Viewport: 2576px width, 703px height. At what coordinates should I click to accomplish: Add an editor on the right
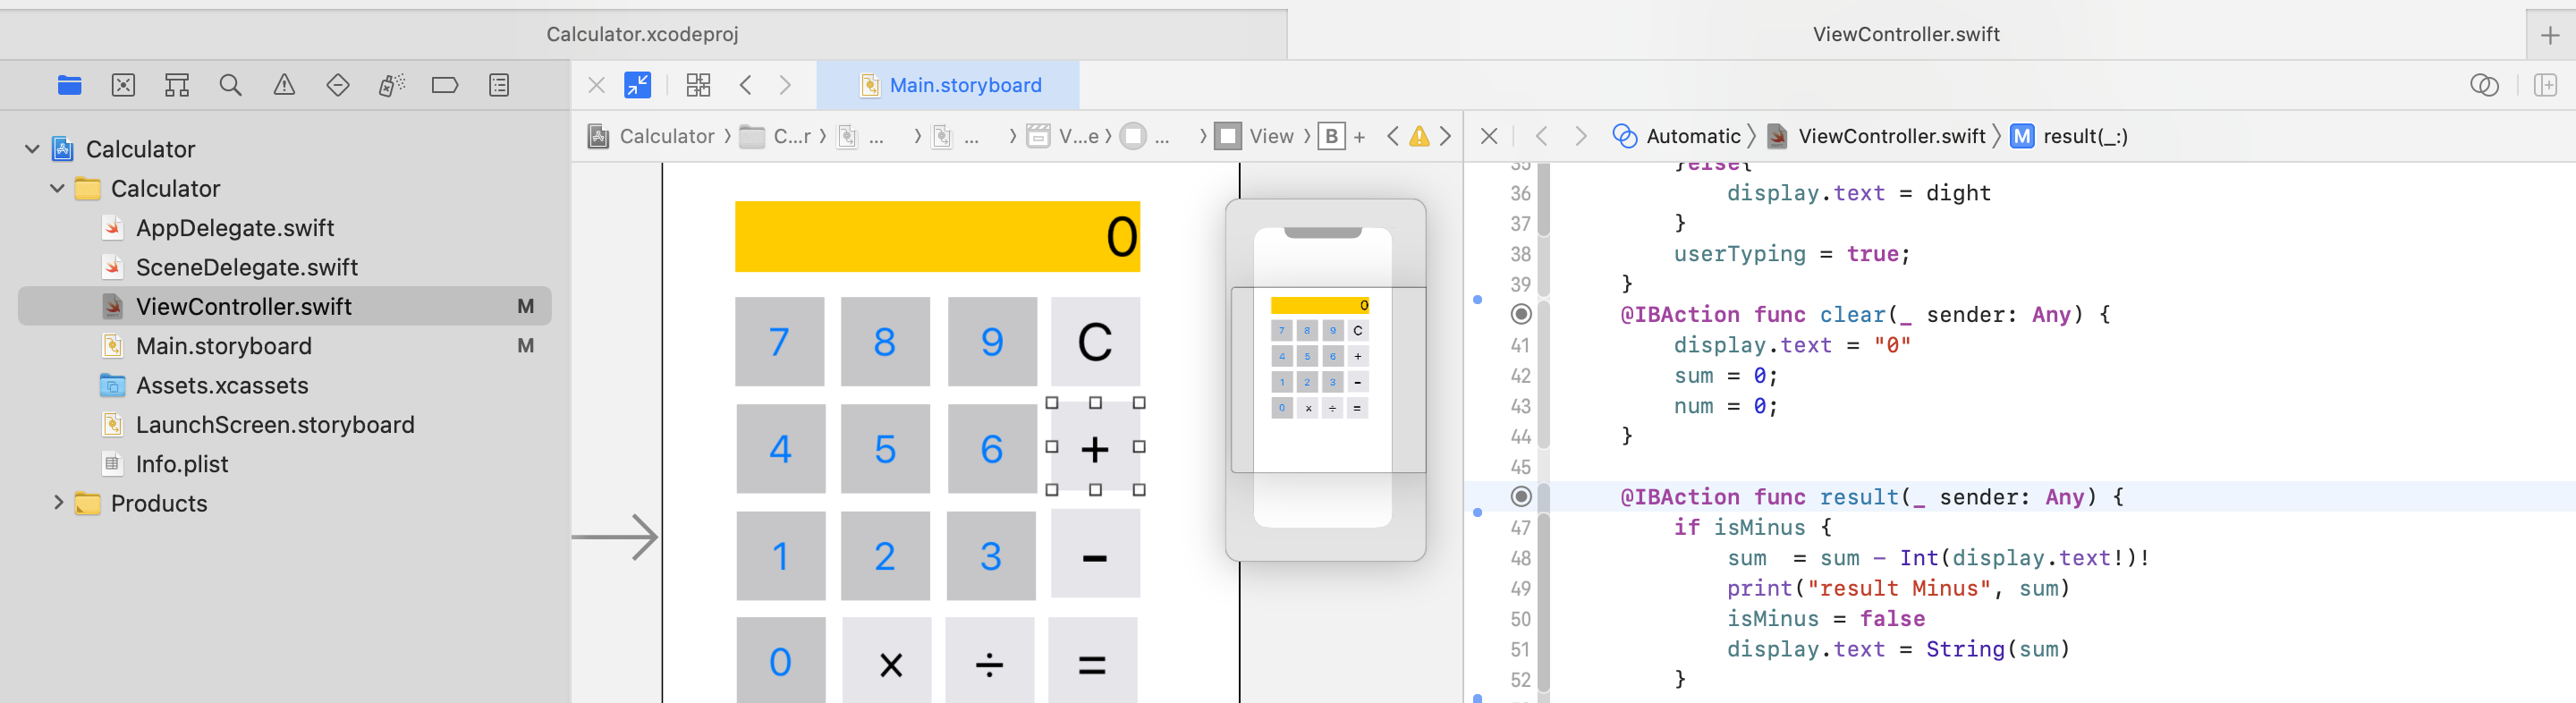click(x=2546, y=85)
